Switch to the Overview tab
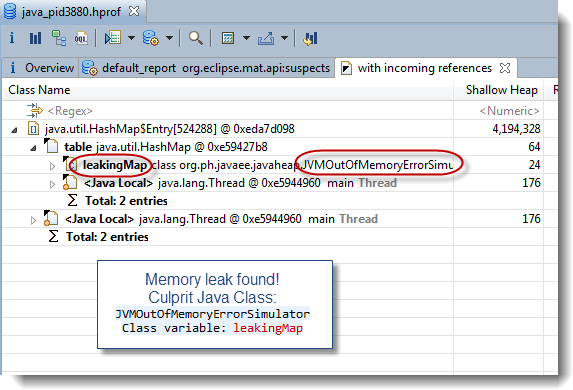 [41, 68]
